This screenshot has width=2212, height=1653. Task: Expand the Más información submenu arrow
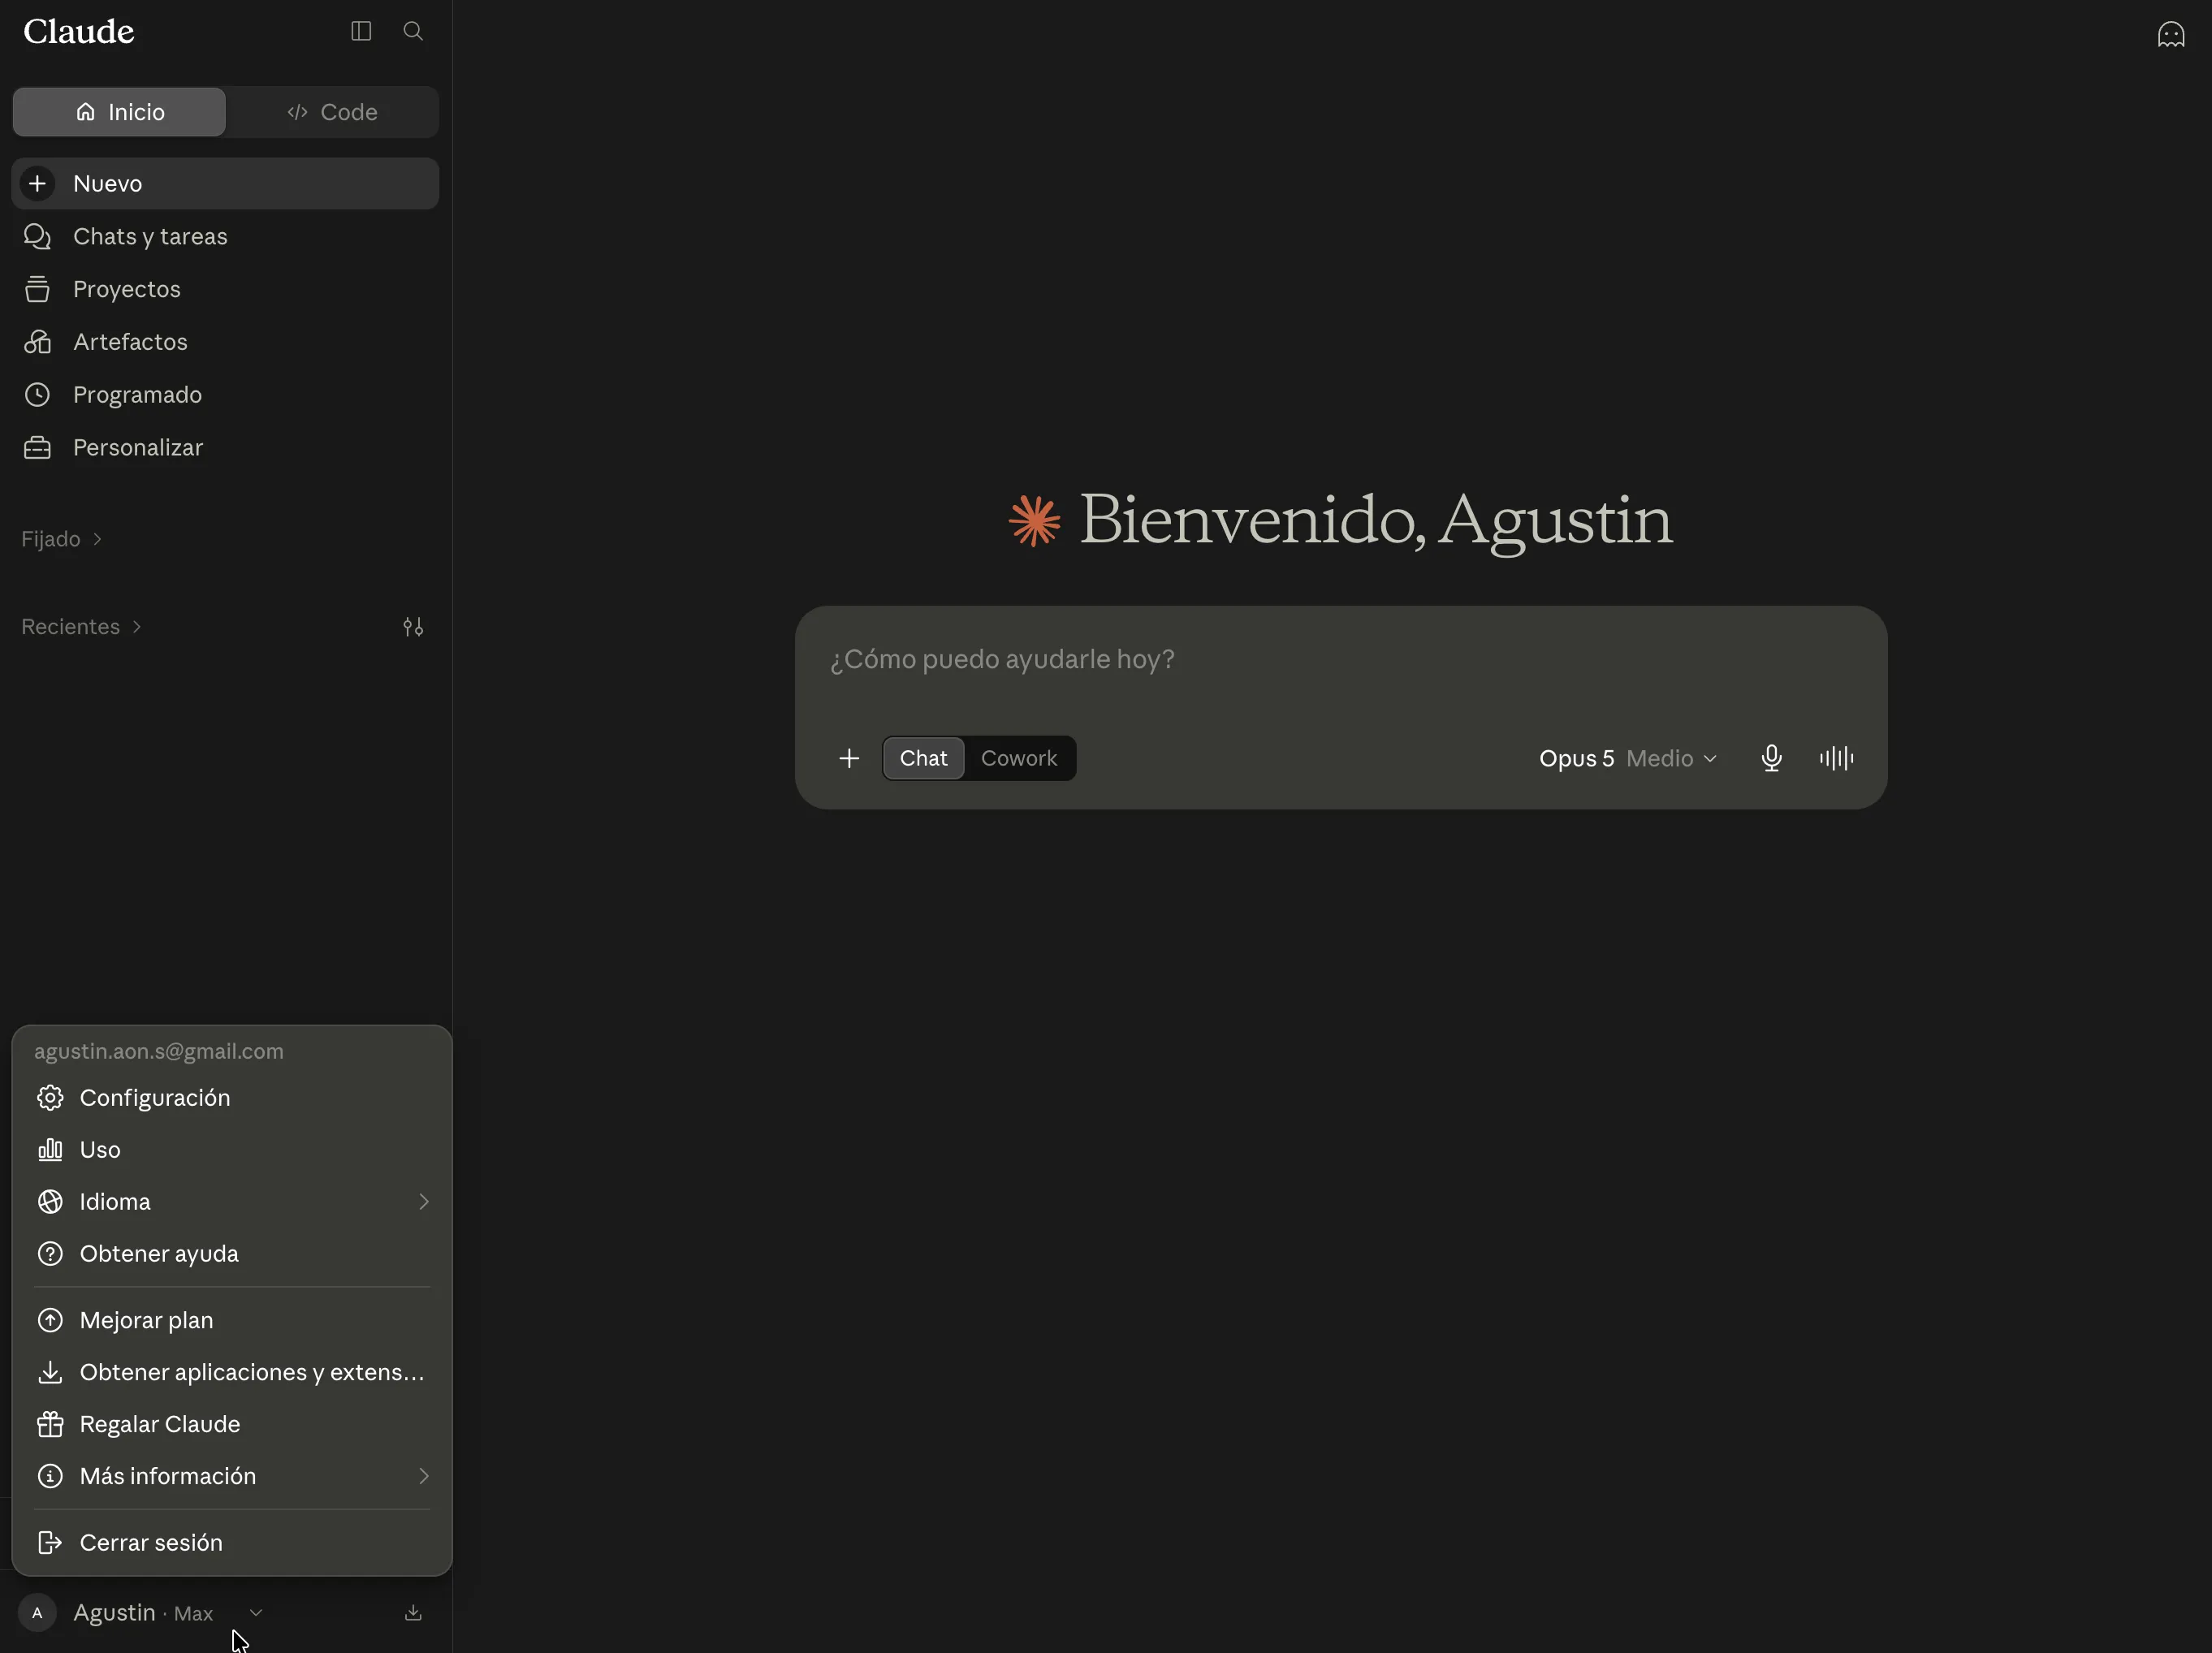(424, 1476)
